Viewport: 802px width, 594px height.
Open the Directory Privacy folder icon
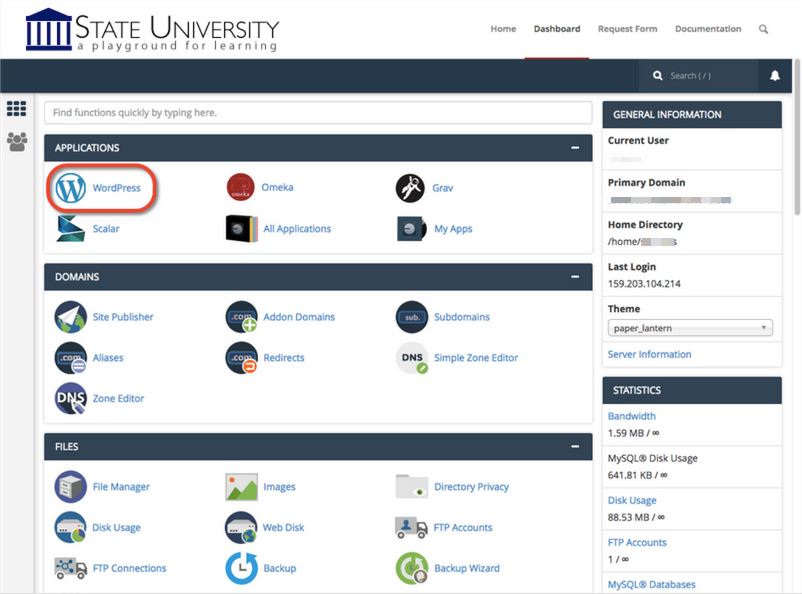click(x=412, y=487)
